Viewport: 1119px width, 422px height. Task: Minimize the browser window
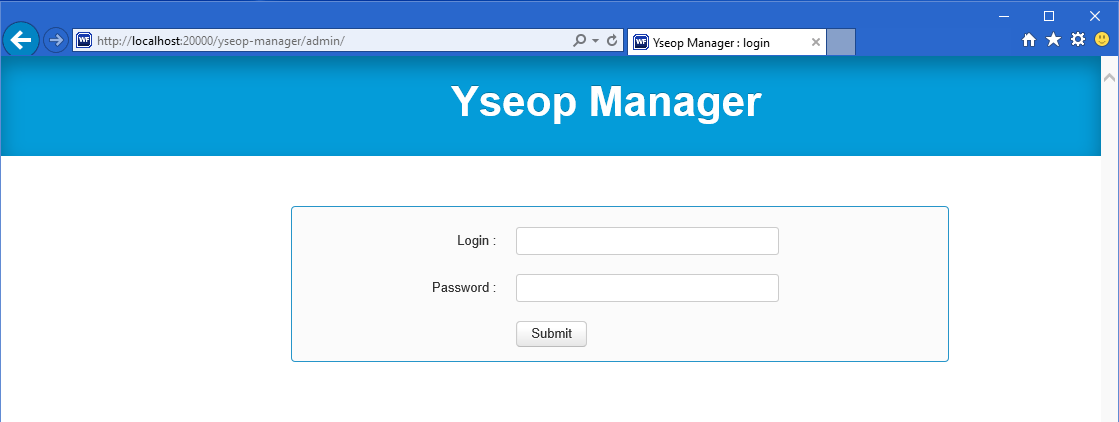(x=1003, y=16)
